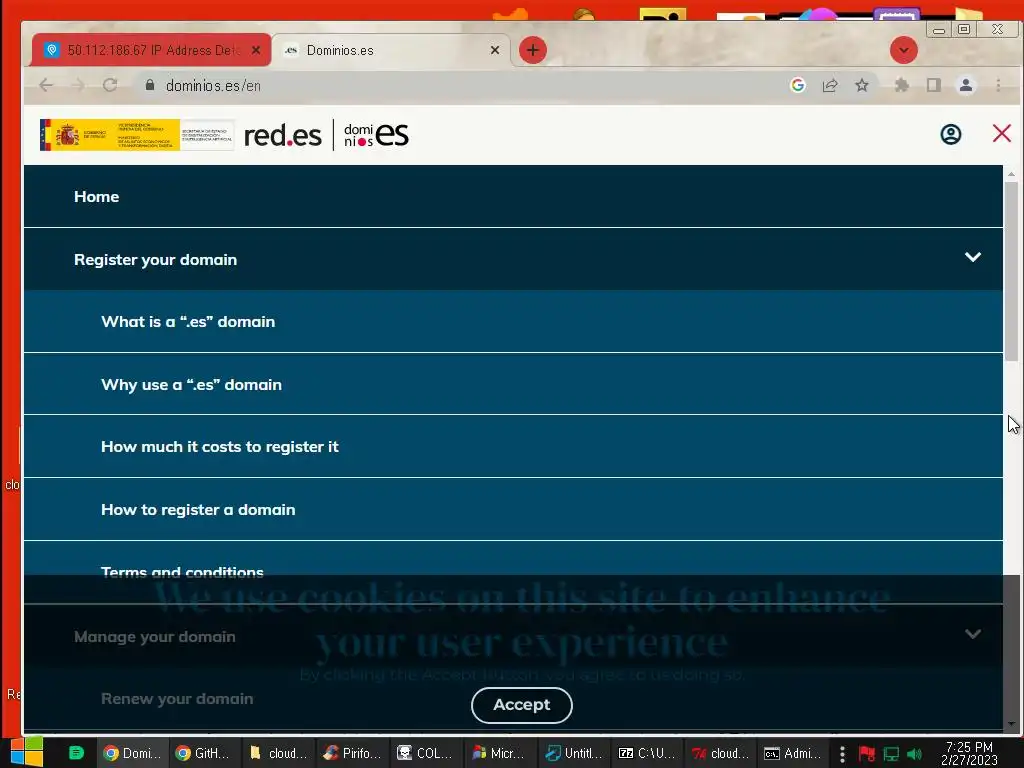Image resolution: width=1024 pixels, height=768 pixels.
Task: Reload the dominios.es page
Action: point(110,85)
